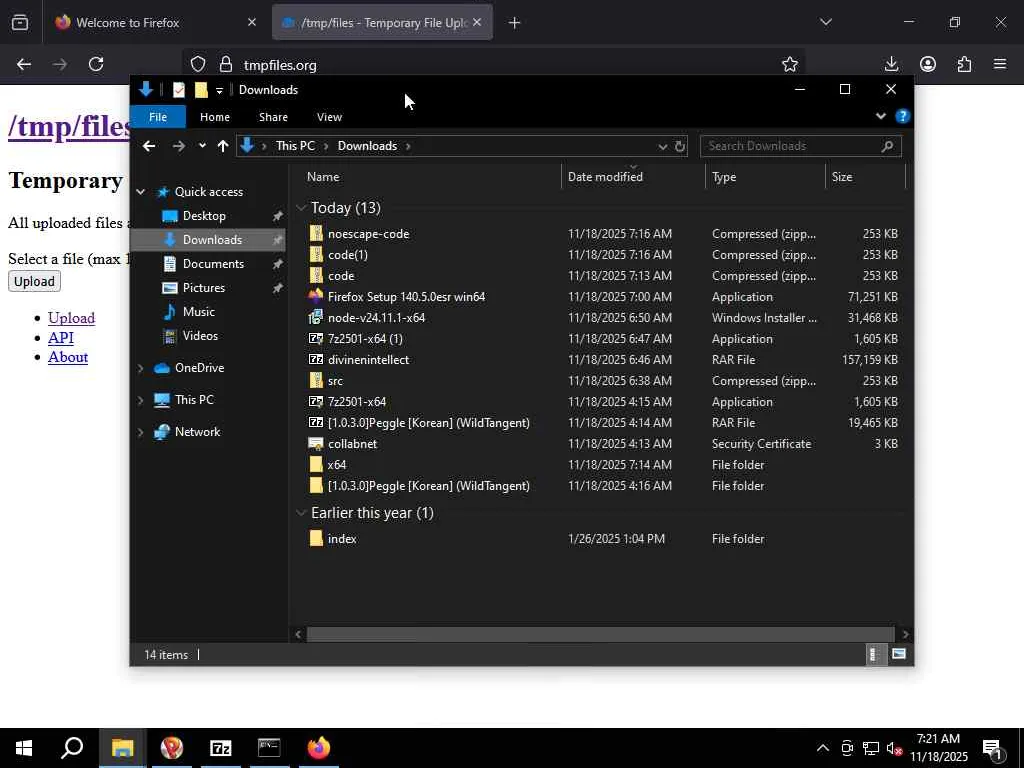Click New folder quick access toolbar icon

(x=201, y=89)
